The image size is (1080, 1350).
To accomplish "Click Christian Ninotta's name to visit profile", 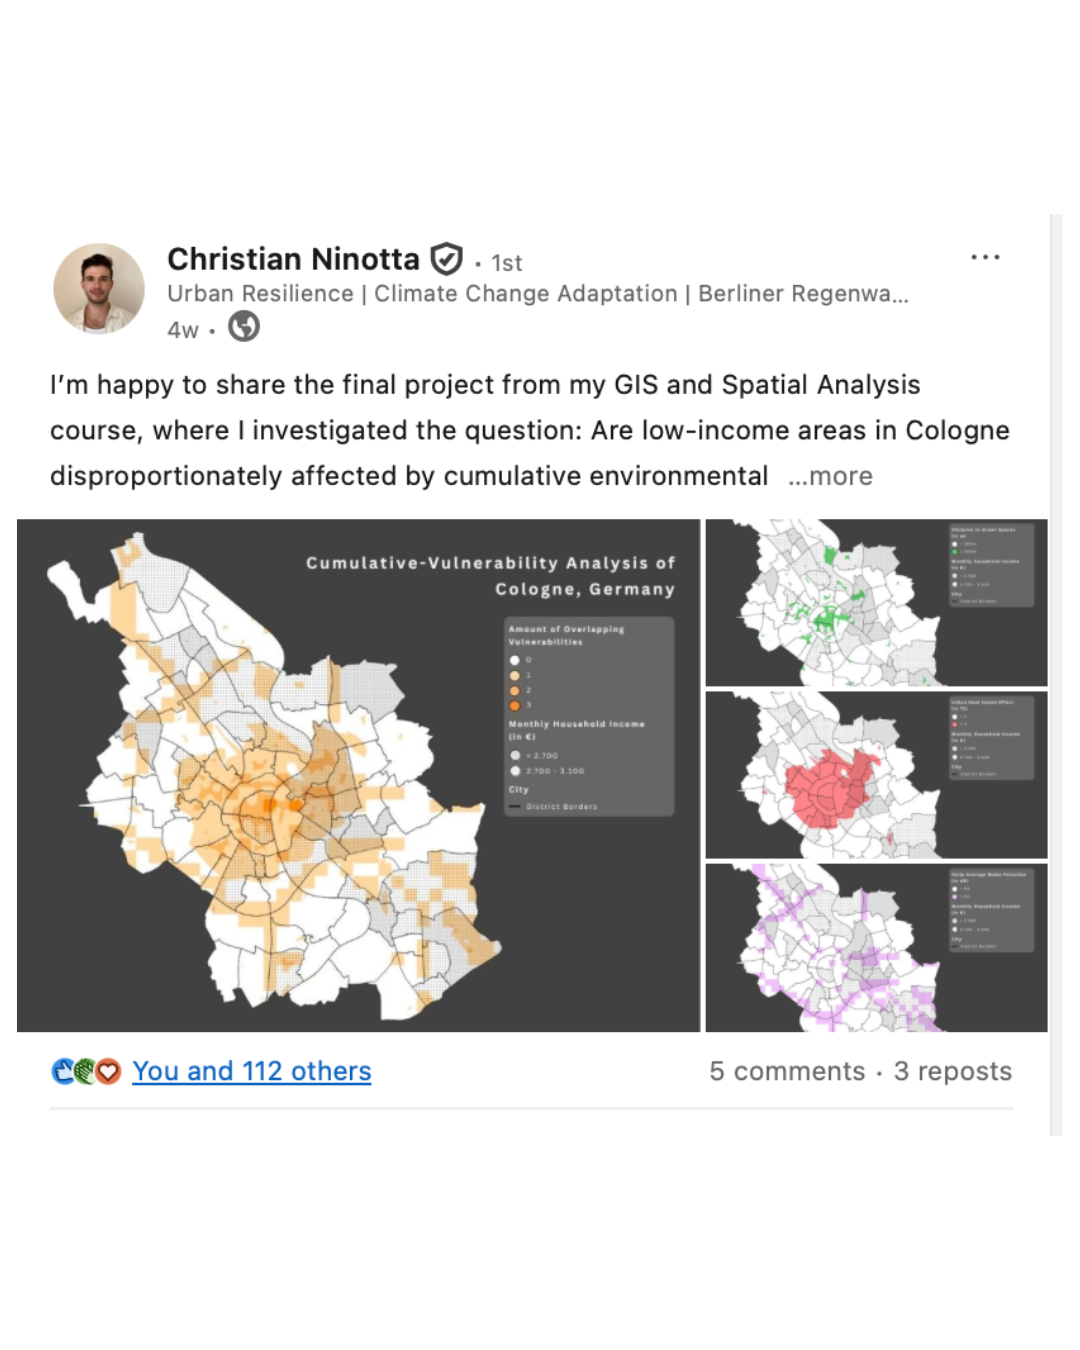I will [293, 258].
